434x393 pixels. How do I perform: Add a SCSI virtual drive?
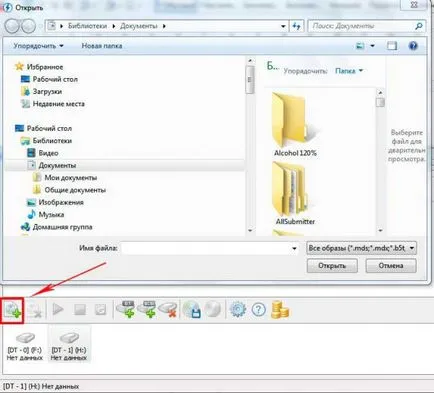click(x=147, y=310)
